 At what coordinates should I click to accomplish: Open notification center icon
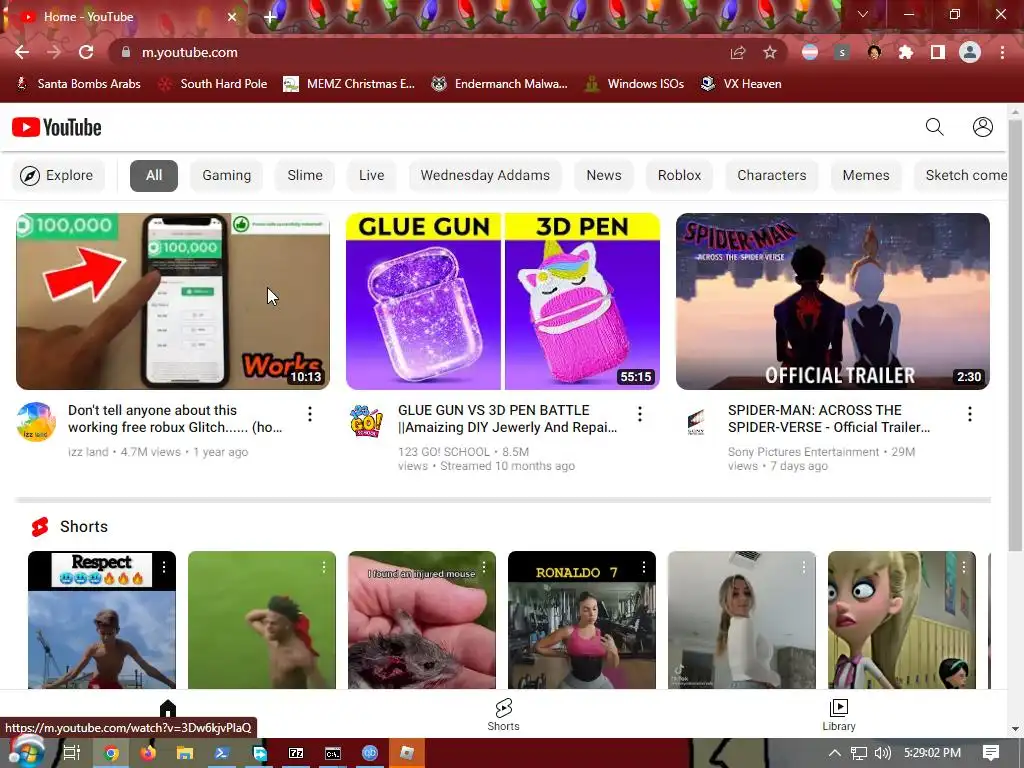click(991, 753)
